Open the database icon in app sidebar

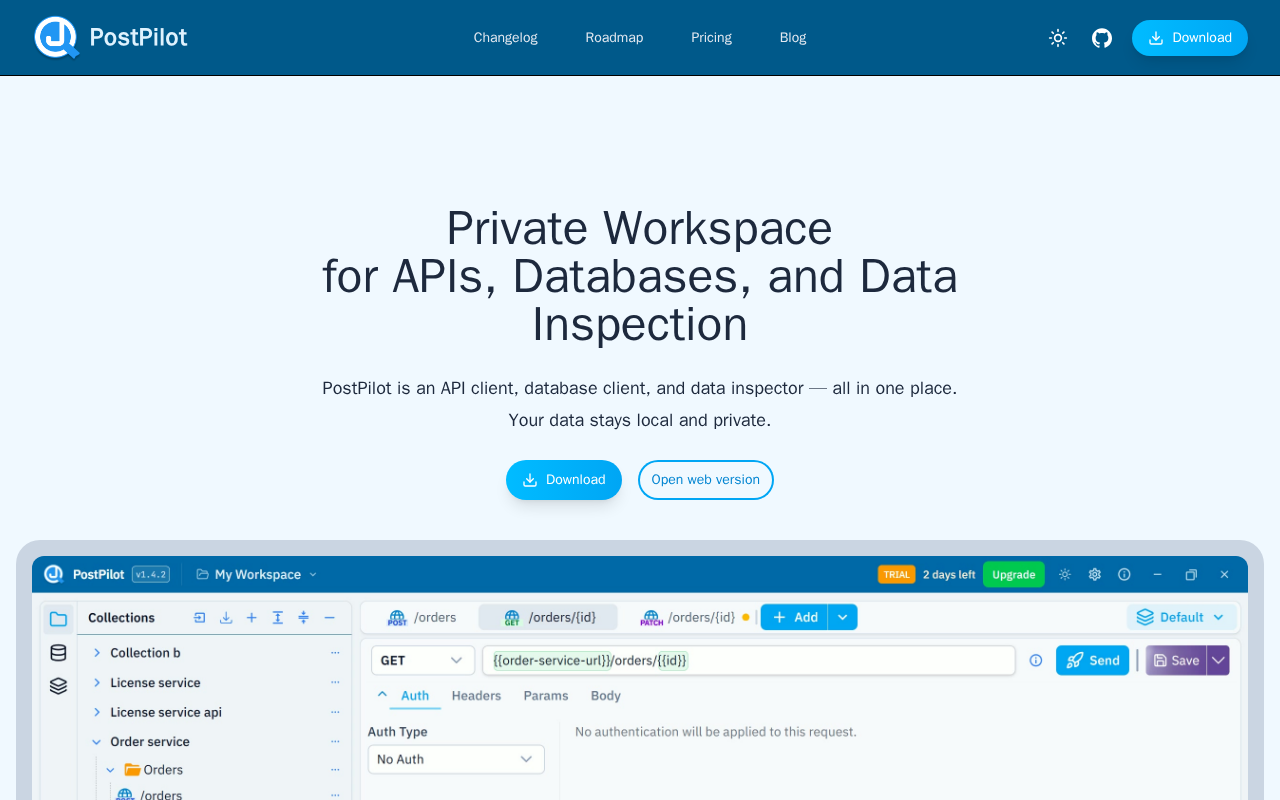point(58,653)
